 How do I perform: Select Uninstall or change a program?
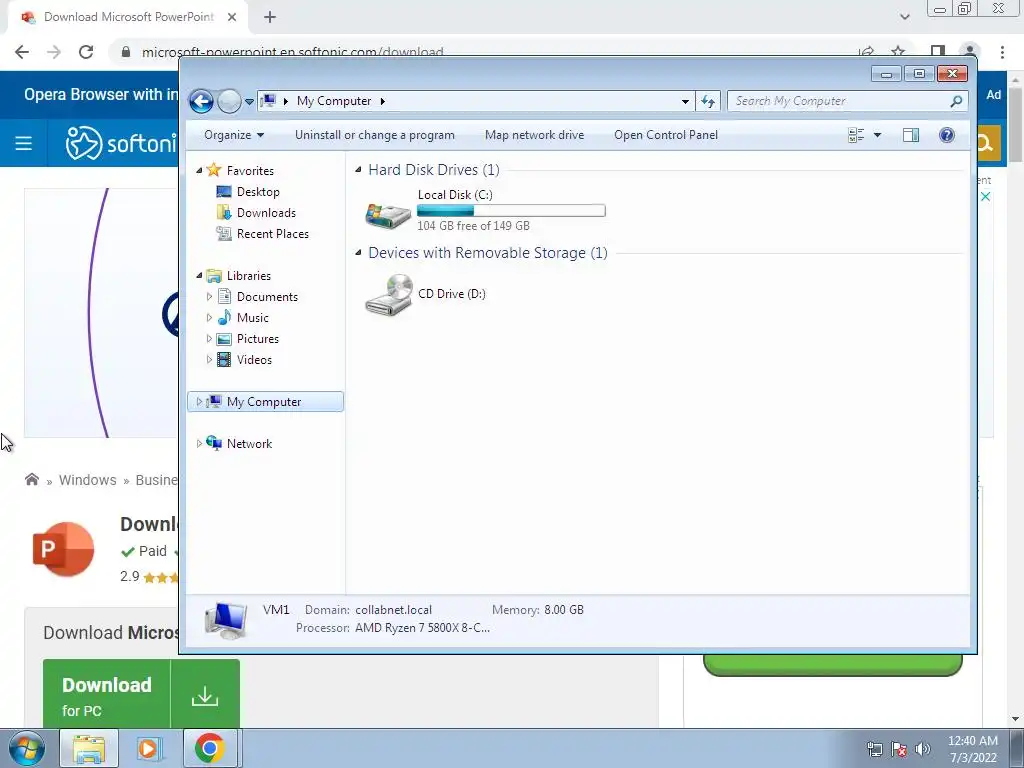click(x=375, y=135)
